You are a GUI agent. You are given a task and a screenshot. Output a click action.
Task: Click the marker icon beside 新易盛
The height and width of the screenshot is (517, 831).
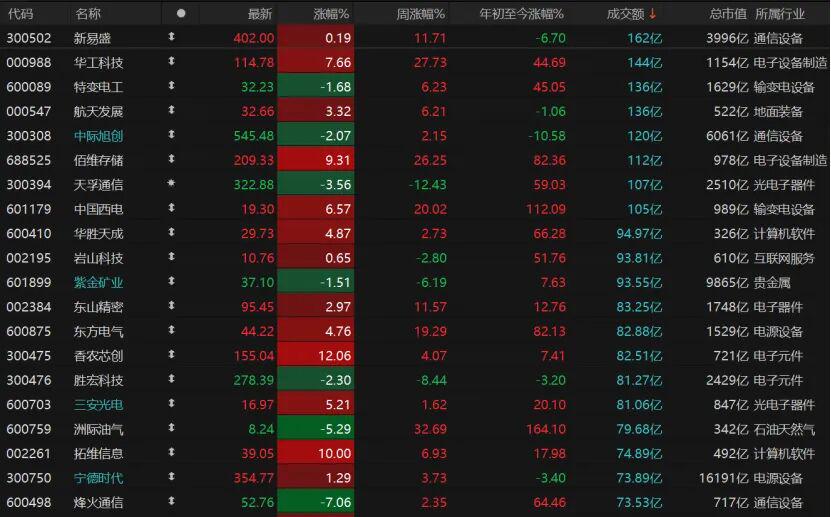tap(171, 38)
